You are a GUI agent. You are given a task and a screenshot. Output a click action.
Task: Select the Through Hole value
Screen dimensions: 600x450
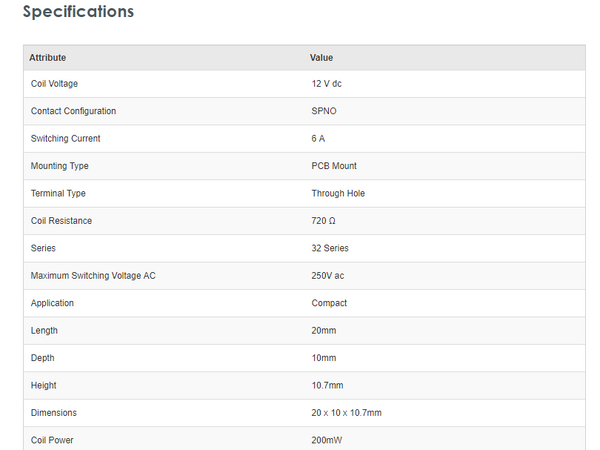[x=338, y=193]
